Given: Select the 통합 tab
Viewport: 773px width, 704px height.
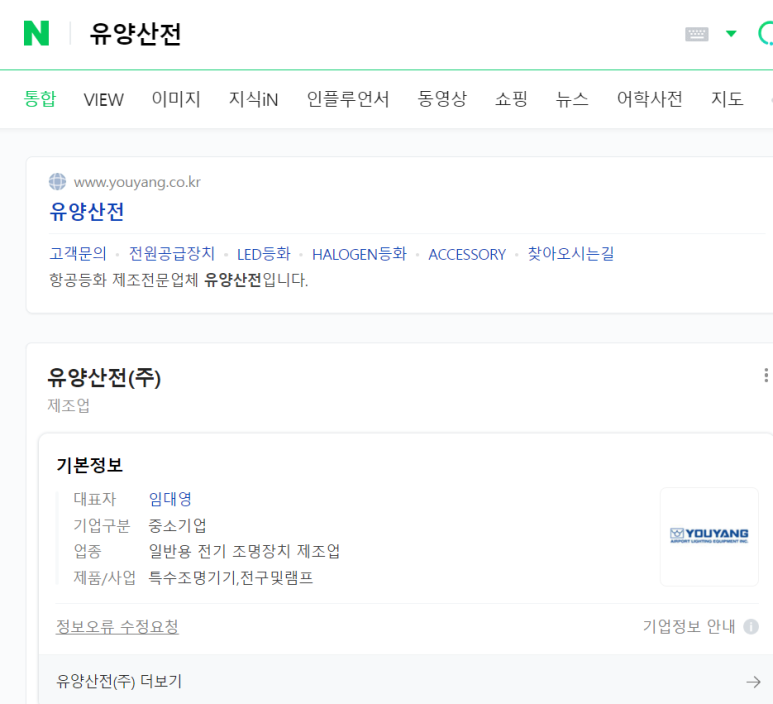Looking at the screenshot, I should (40, 99).
